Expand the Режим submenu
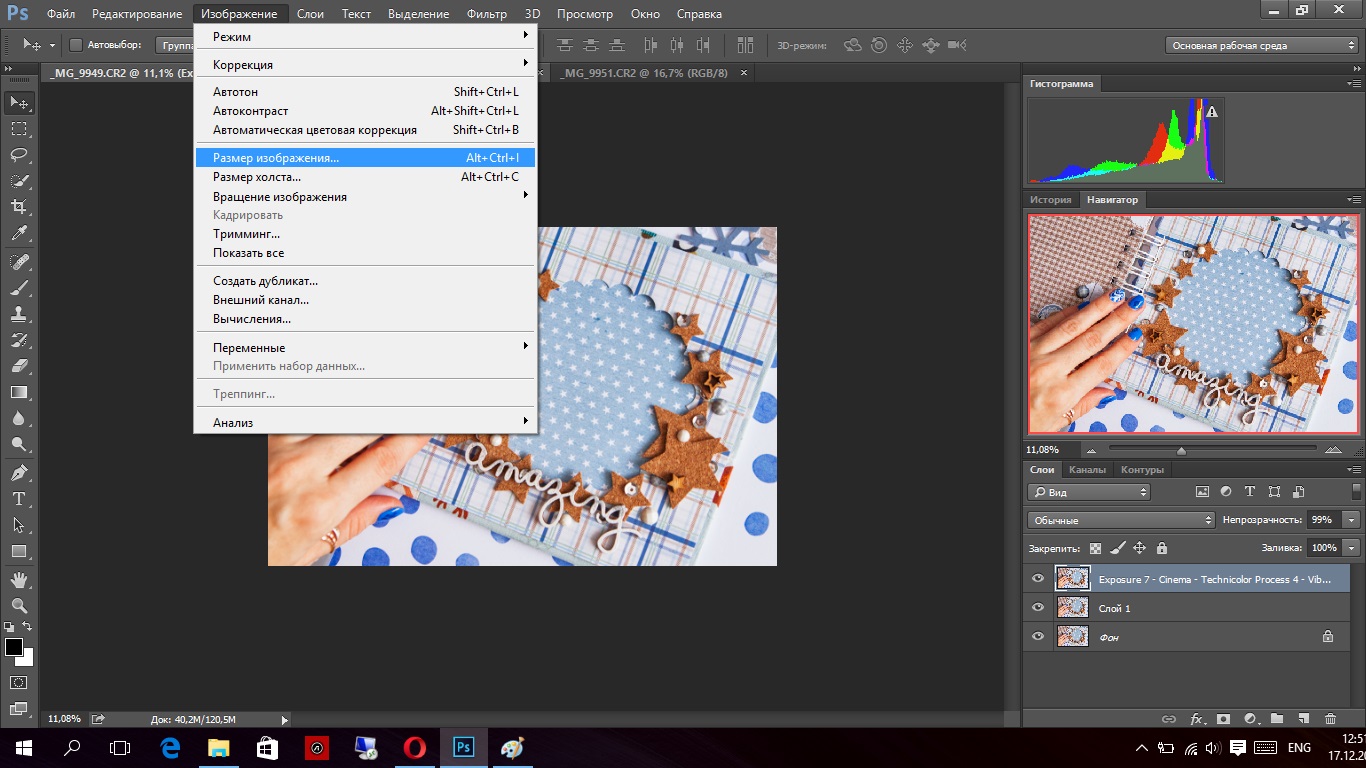Image resolution: width=1366 pixels, height=768 pixels. point(365,37)
